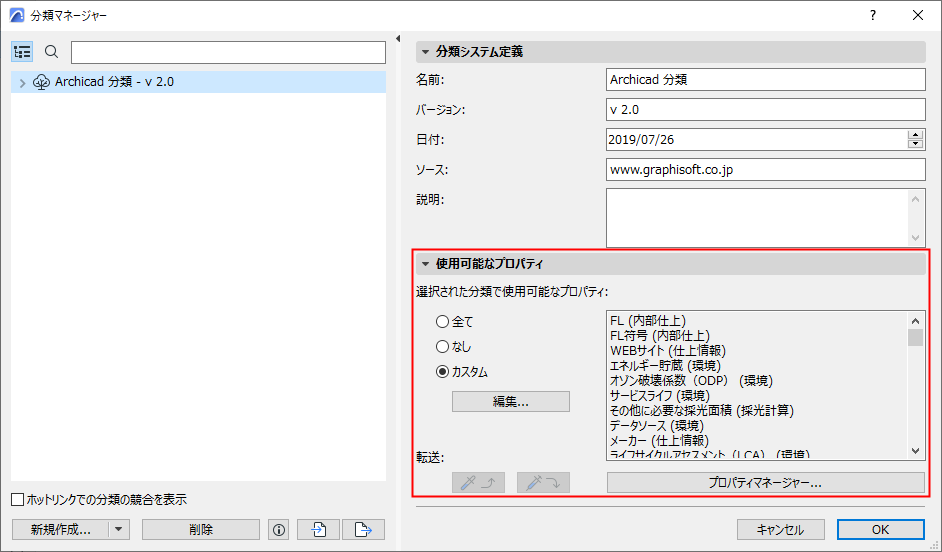Screen dimensions: 942x552
Task: Click the ソース input field
Action: 765,169
